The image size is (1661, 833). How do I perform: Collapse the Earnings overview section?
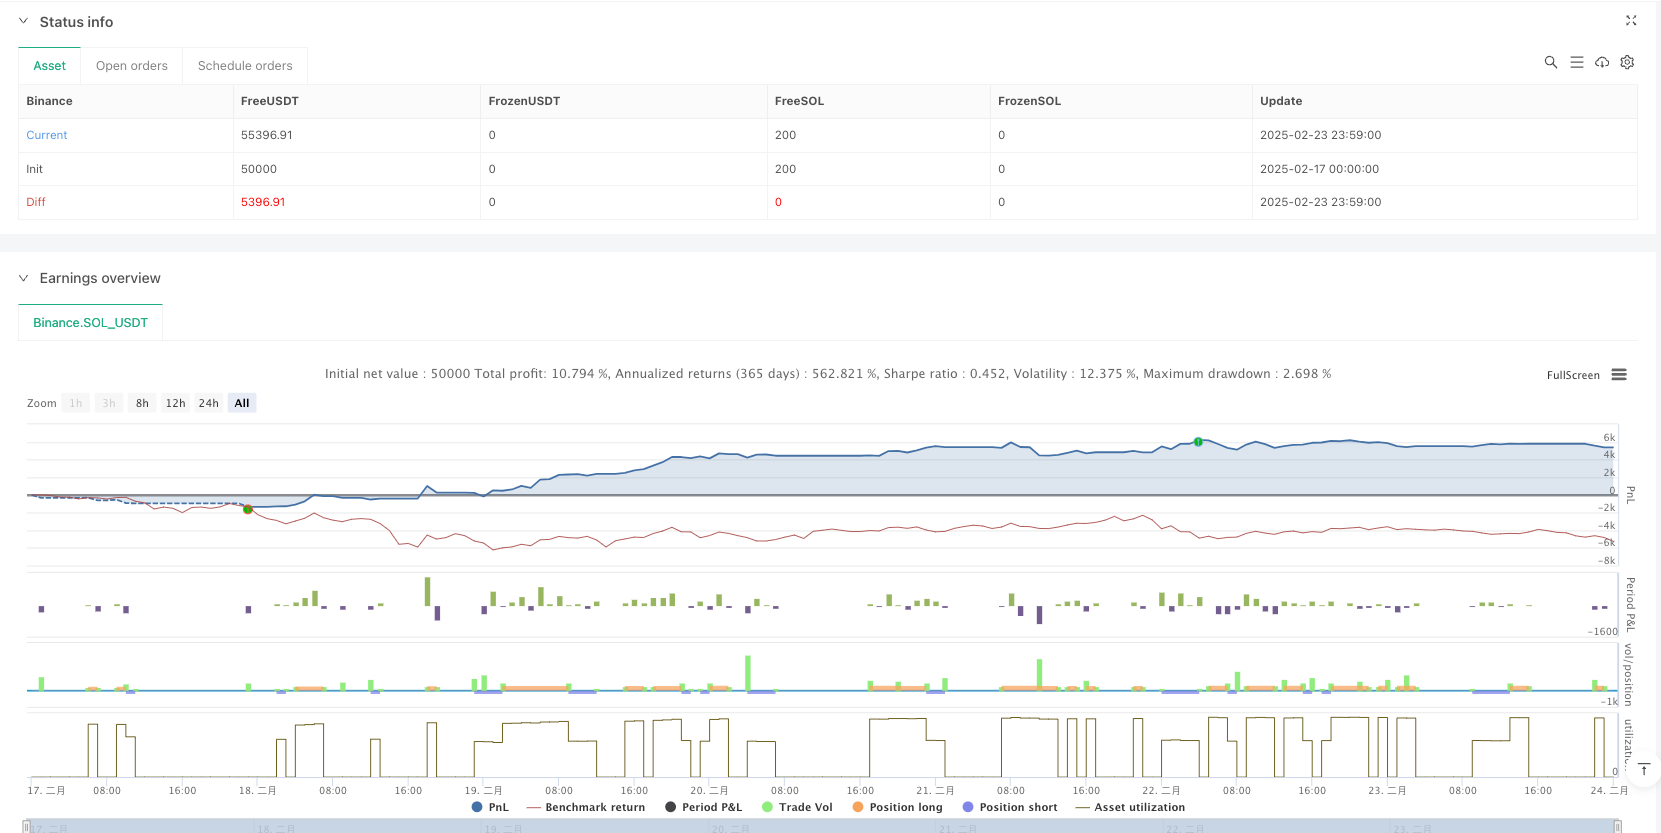click(24, 278)
